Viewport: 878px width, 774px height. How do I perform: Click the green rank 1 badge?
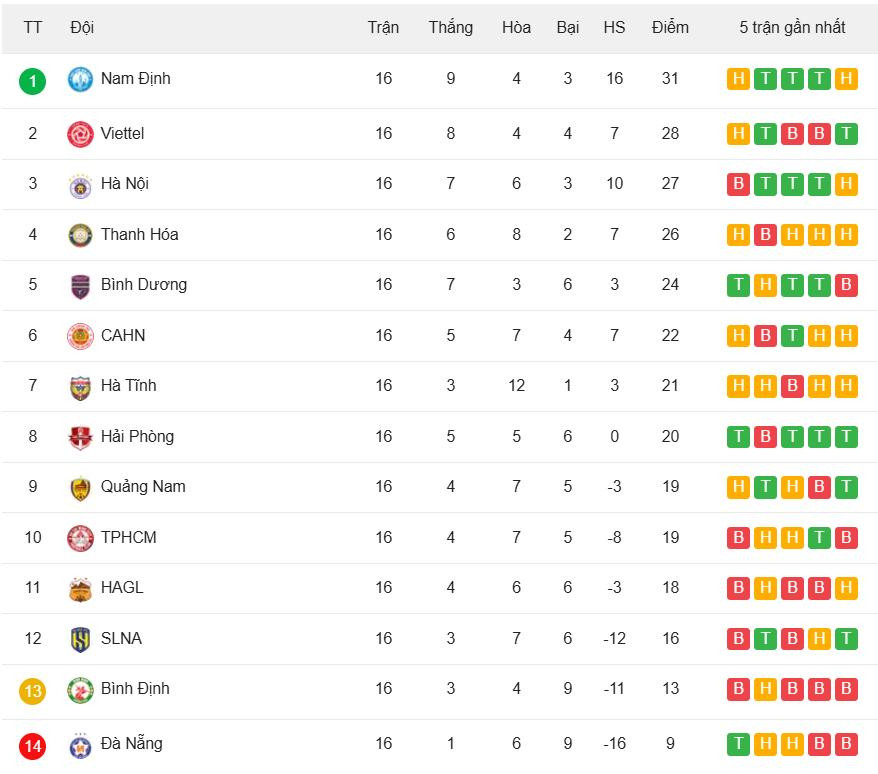(33, 80)
